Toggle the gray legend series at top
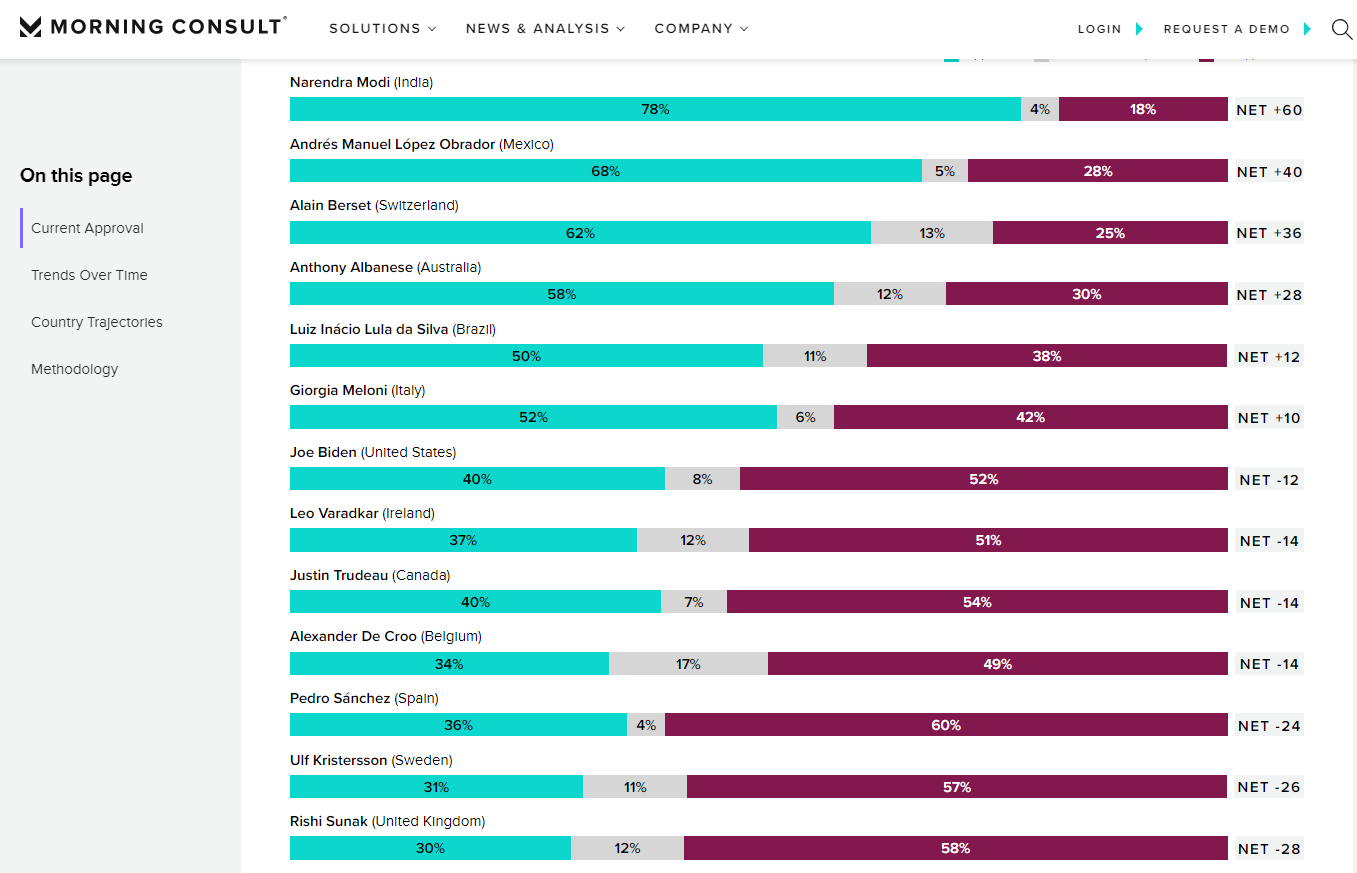 coord(1042,58)
